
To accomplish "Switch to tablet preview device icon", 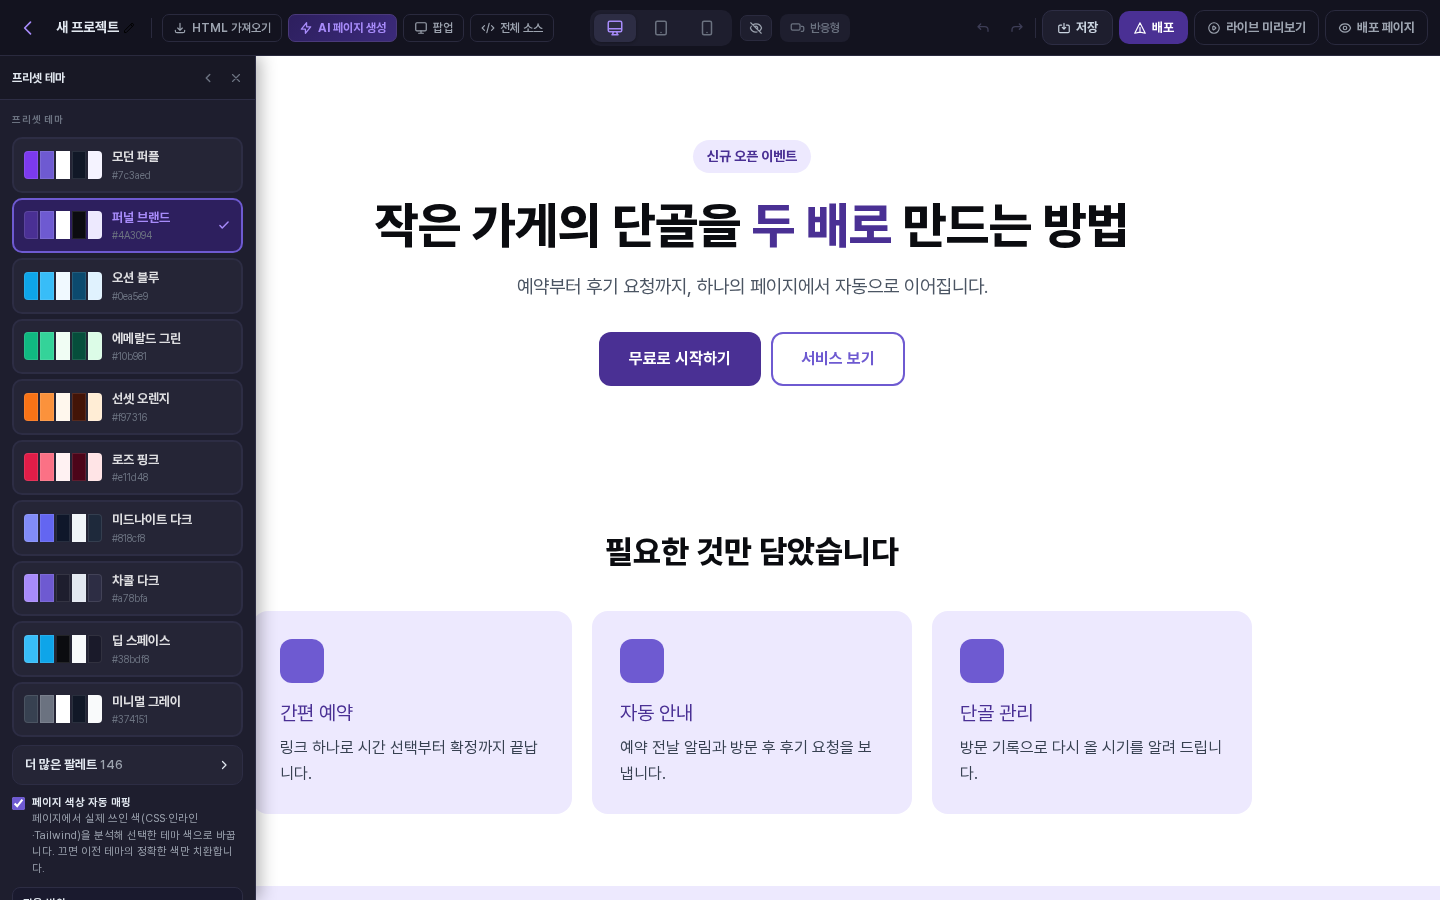I will click(661, 28).
